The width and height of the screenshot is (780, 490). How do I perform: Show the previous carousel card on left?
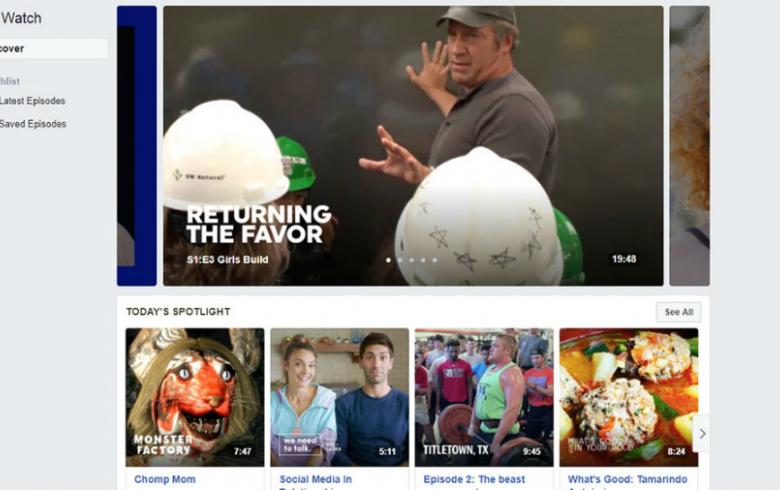click(137, 146)
